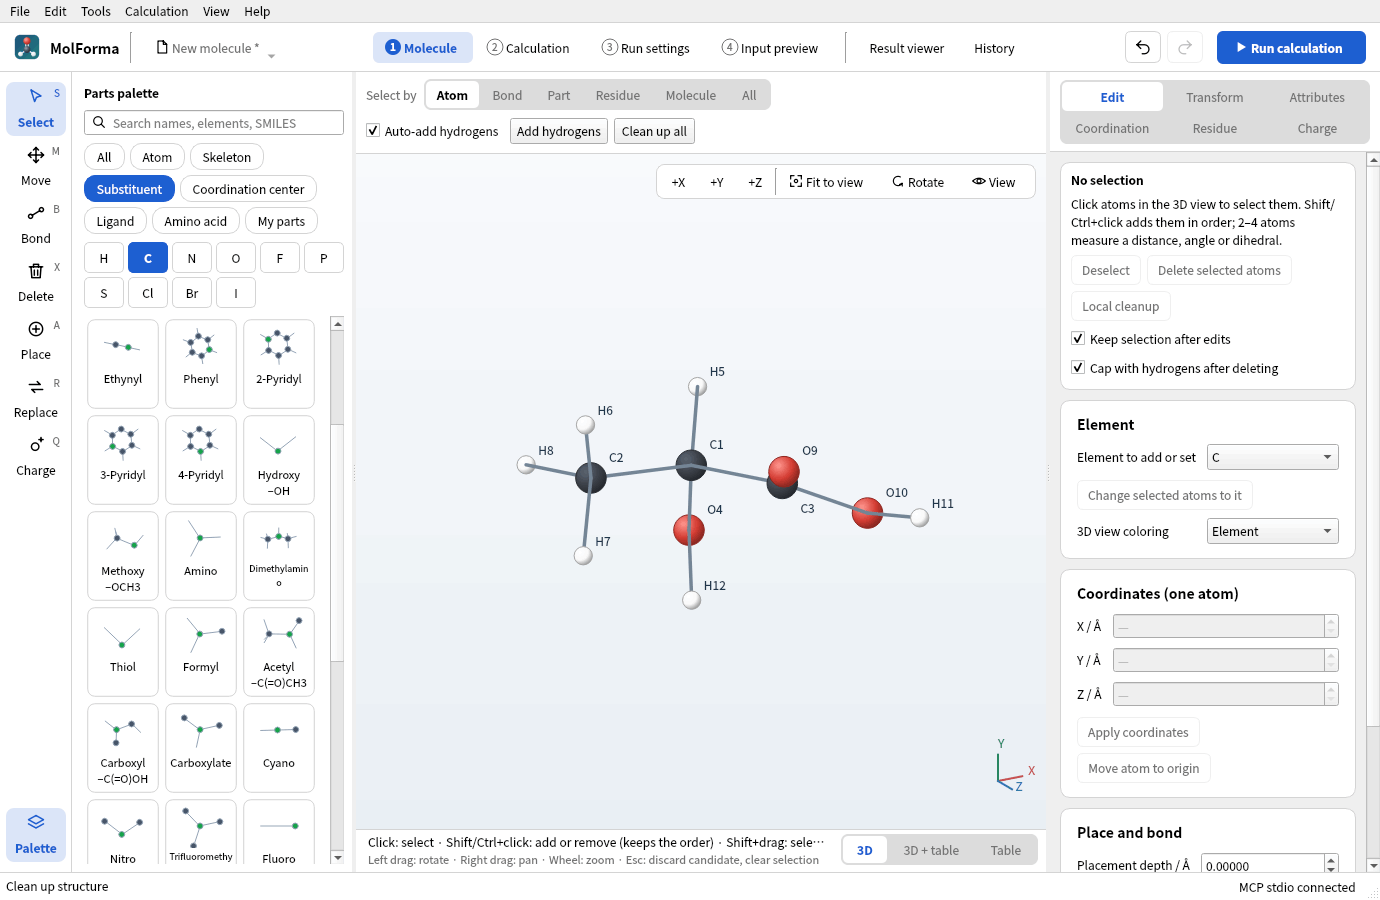
Task: Open the Calculation menu
Action: pos(156,11)
